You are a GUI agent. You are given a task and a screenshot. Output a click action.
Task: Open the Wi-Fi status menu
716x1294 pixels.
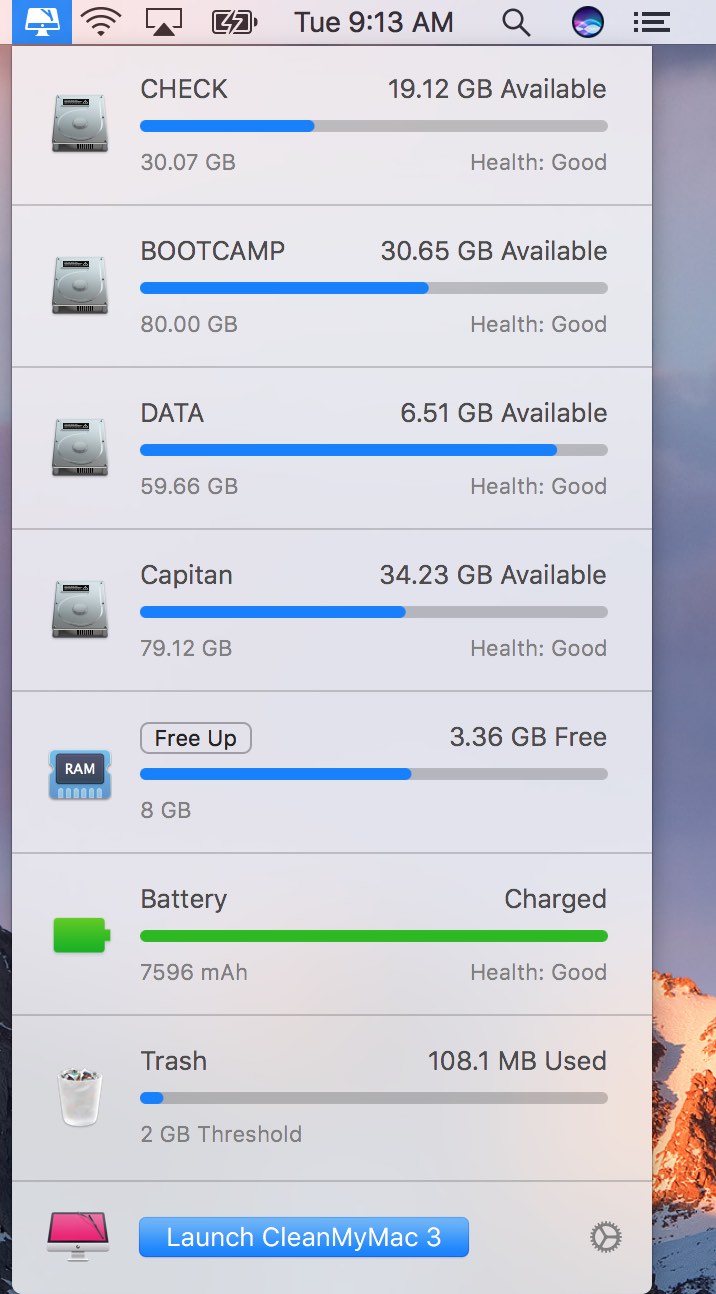pyautogui.click(x=101, y=22)
